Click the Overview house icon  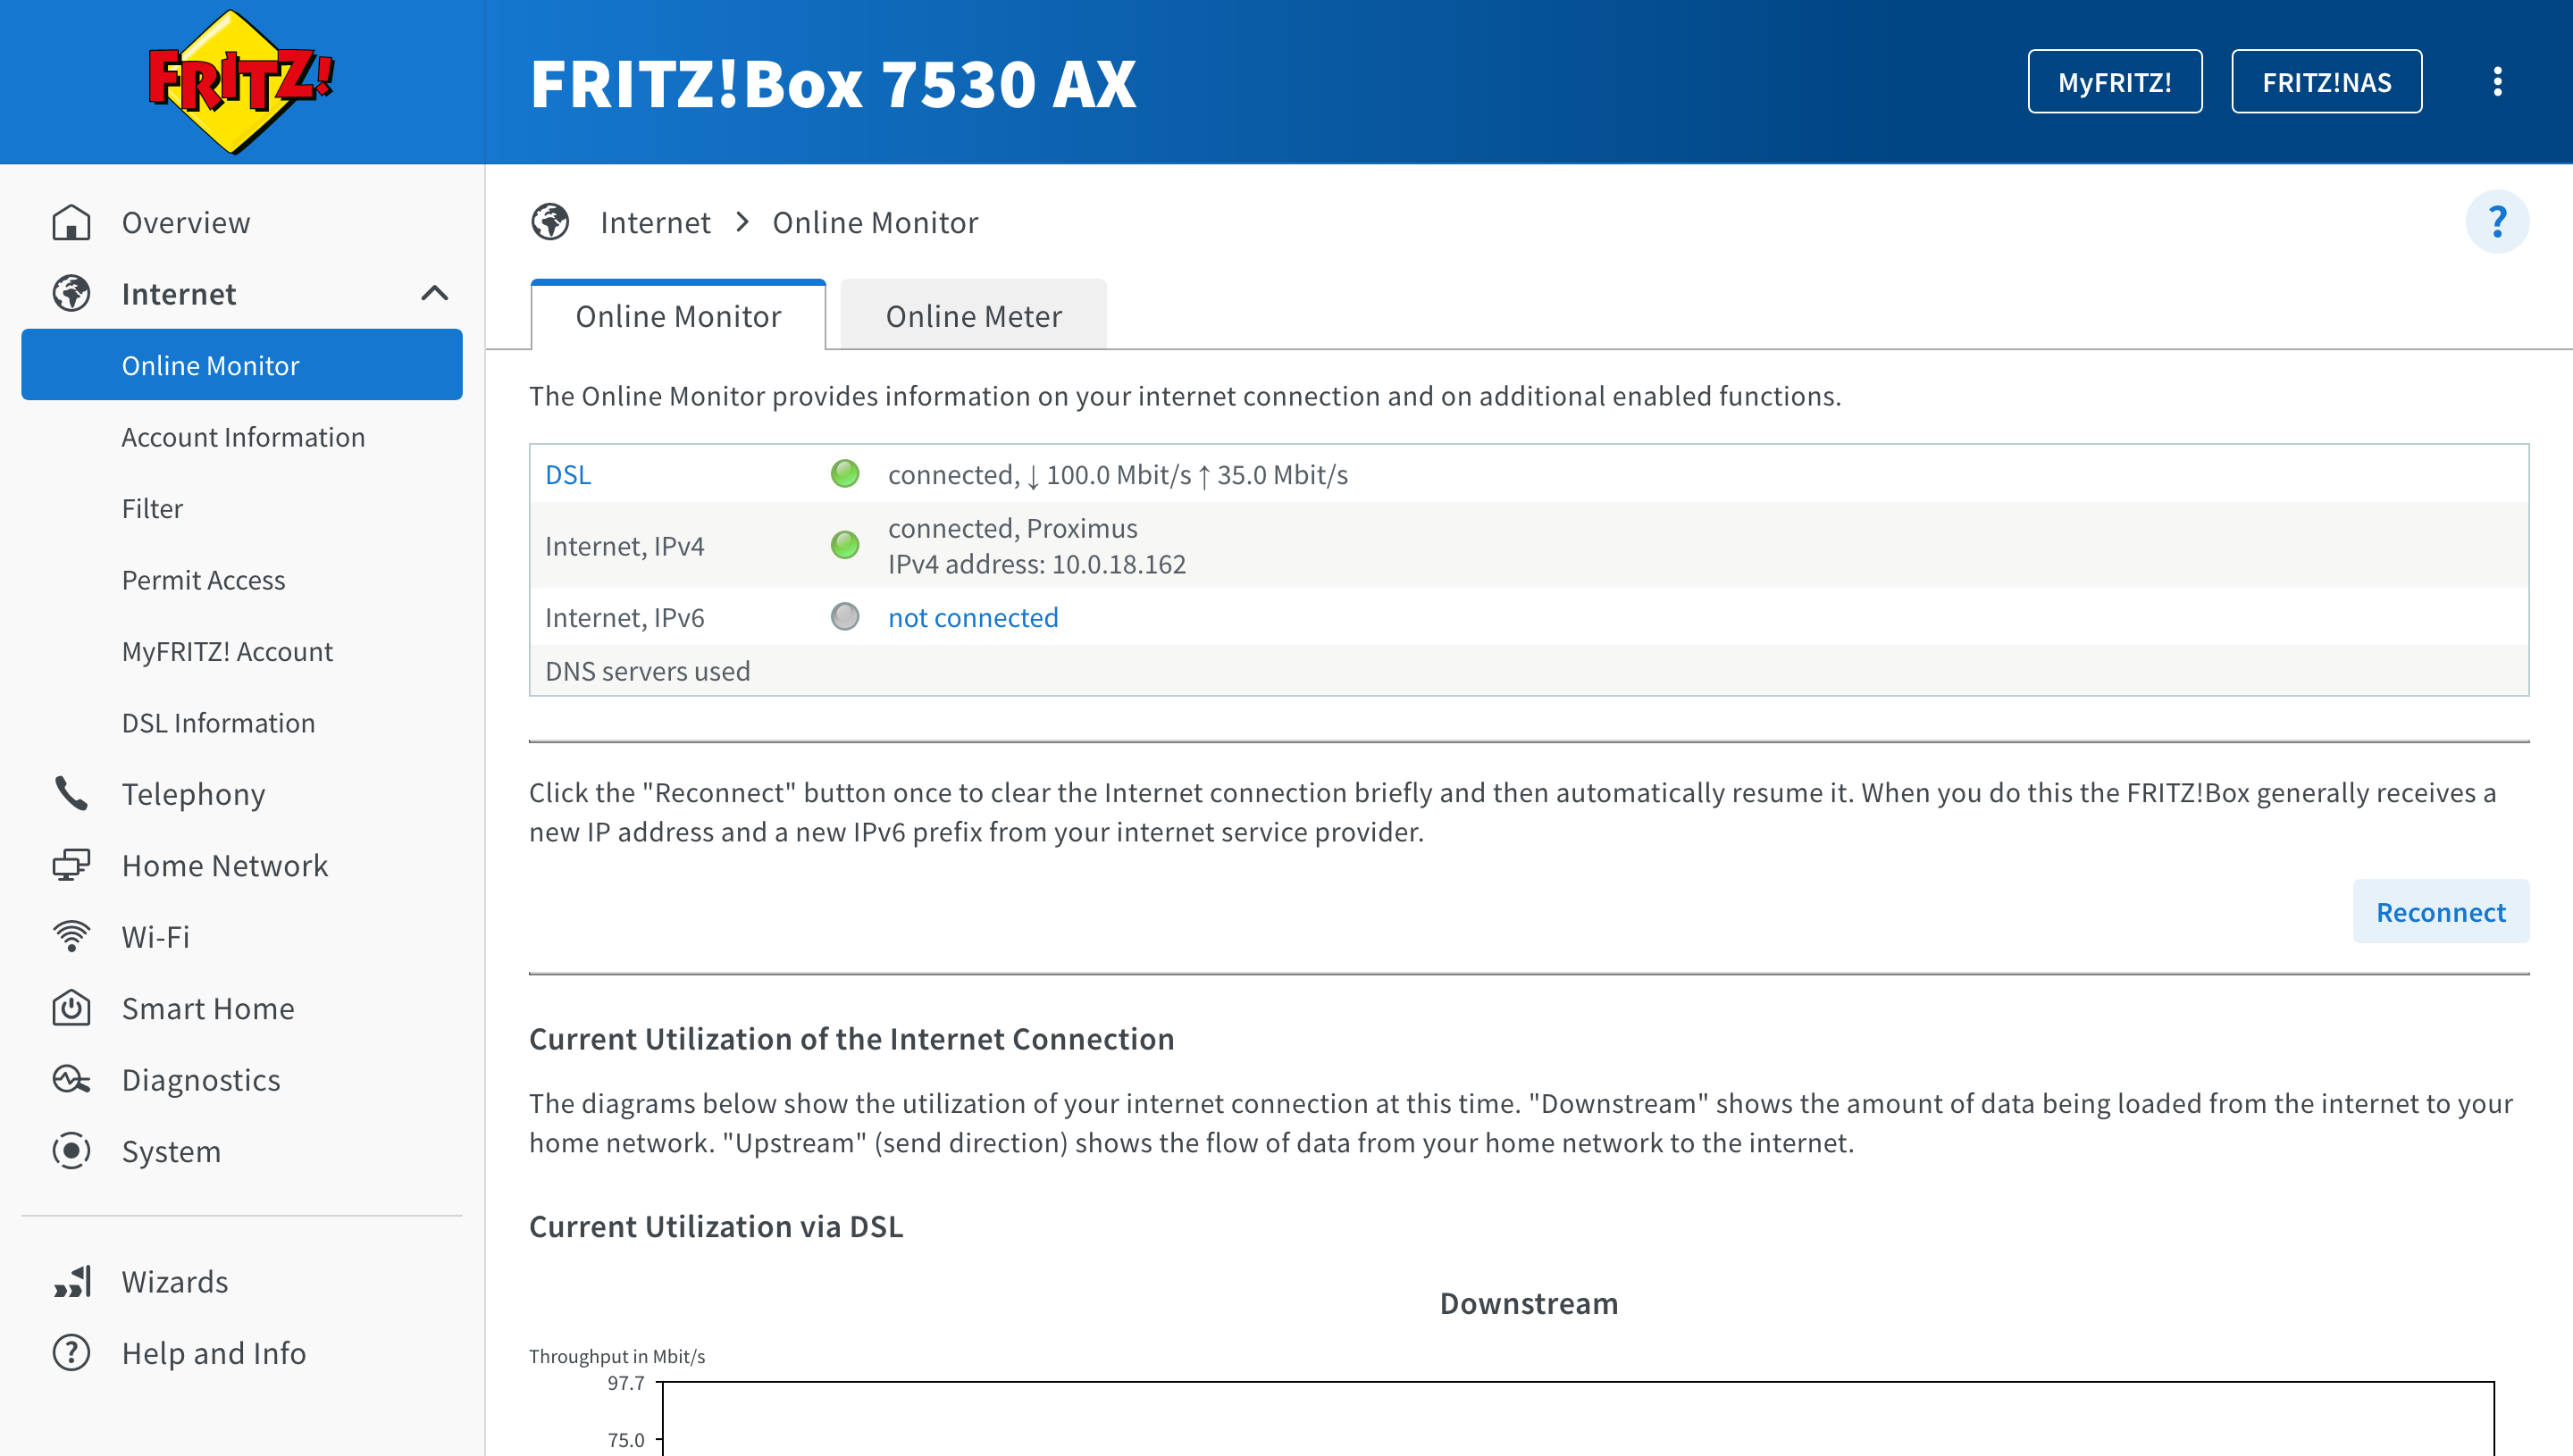71,222
